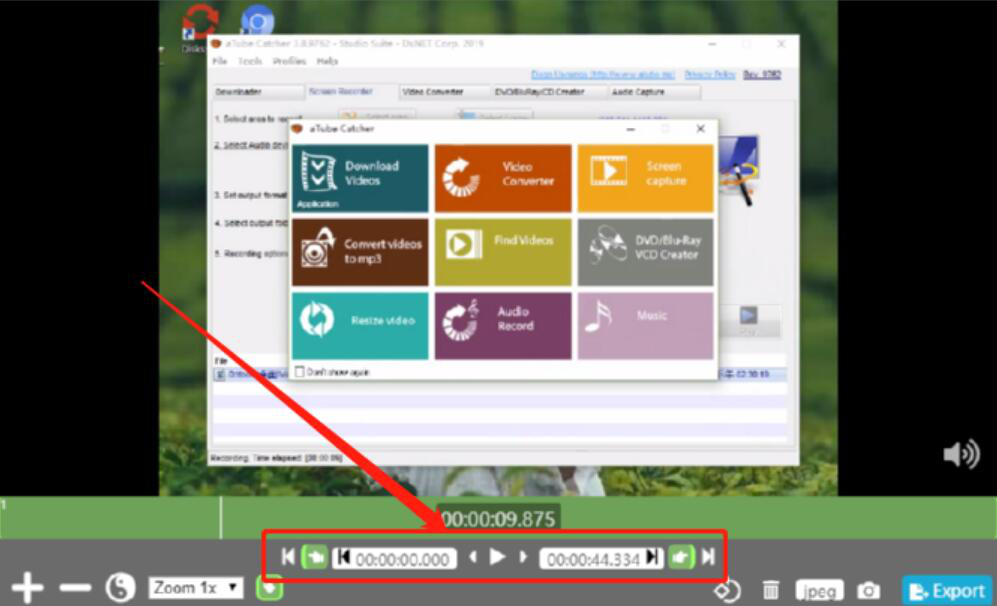Switch to the Video Converter tab

coord(444,92)
